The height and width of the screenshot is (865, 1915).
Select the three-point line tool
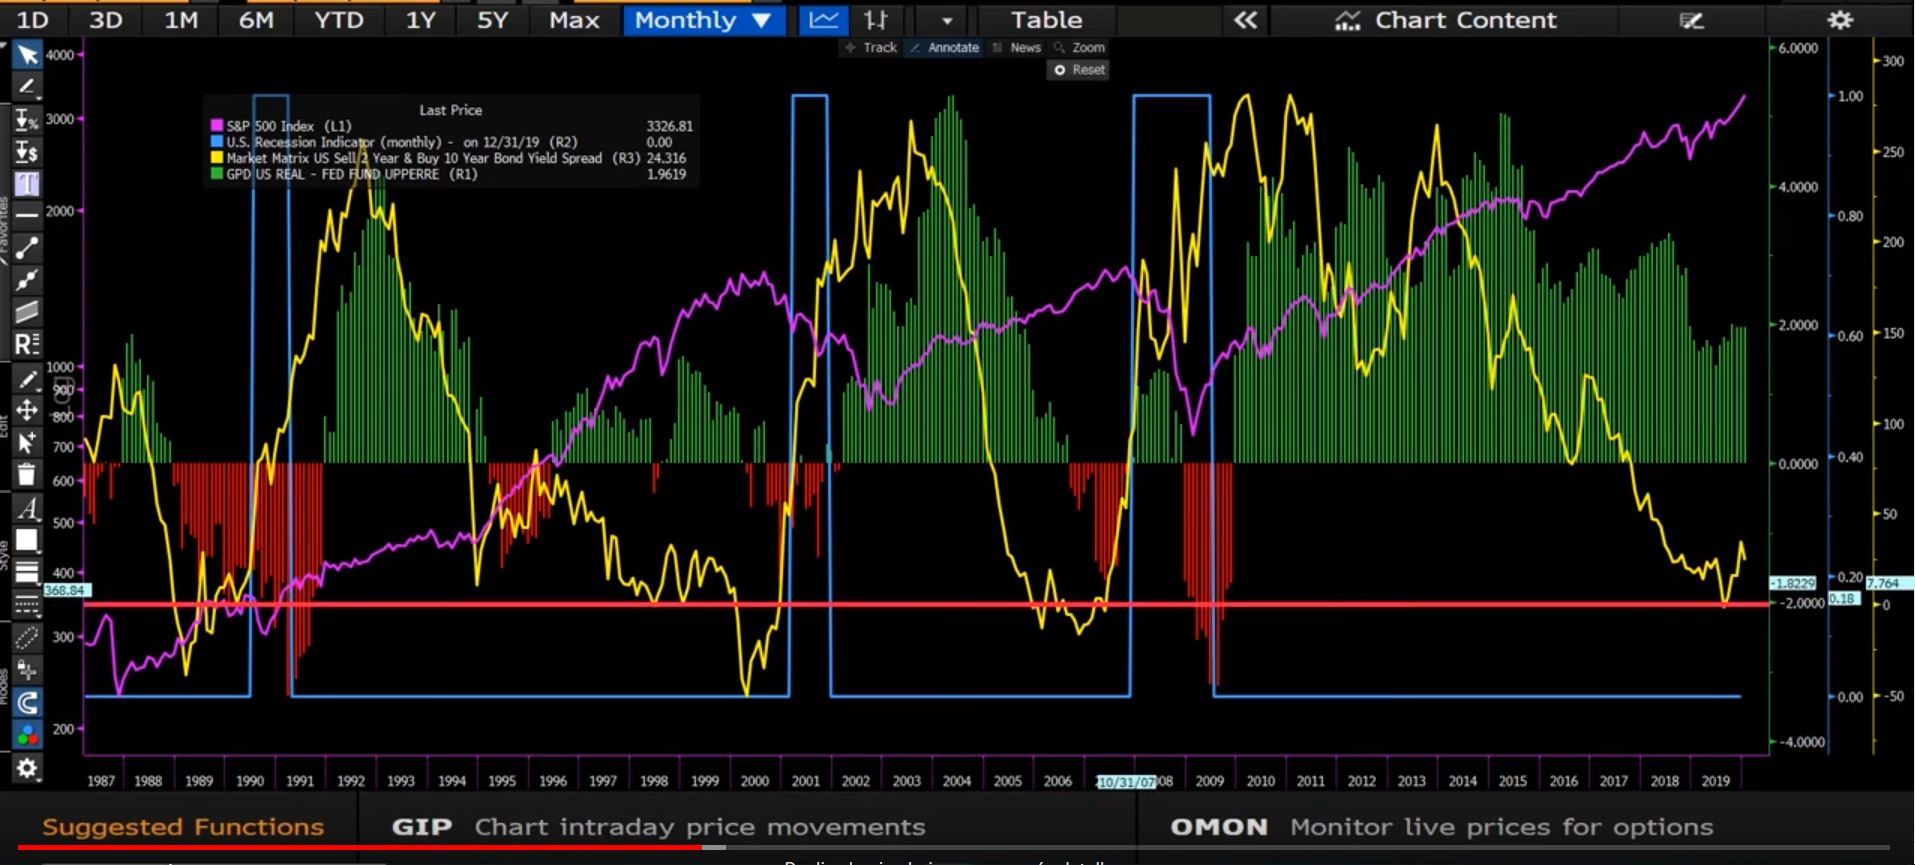pyautogui.click(x=27, y=280)
